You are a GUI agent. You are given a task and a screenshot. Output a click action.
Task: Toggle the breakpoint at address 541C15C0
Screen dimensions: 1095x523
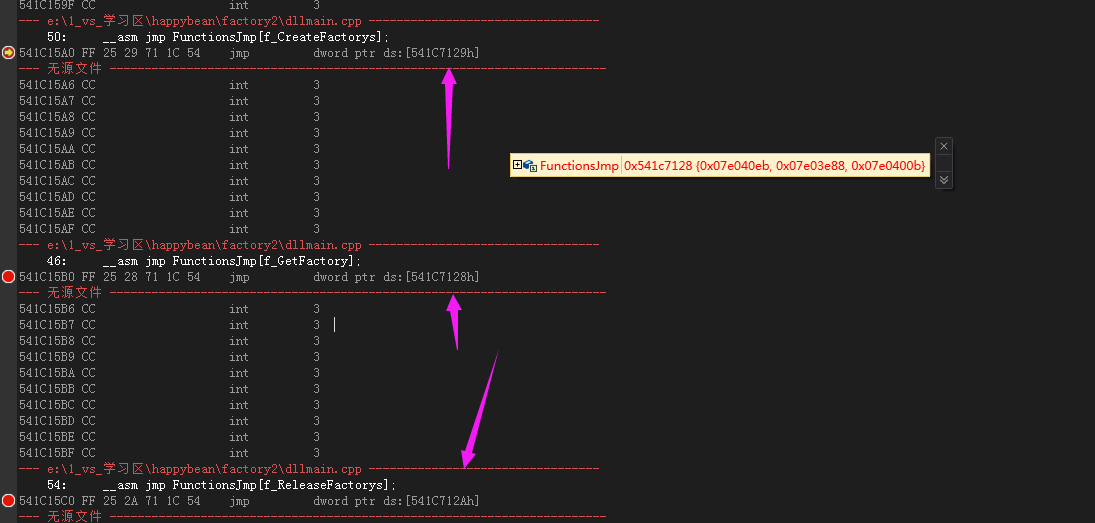pos(8,501)
